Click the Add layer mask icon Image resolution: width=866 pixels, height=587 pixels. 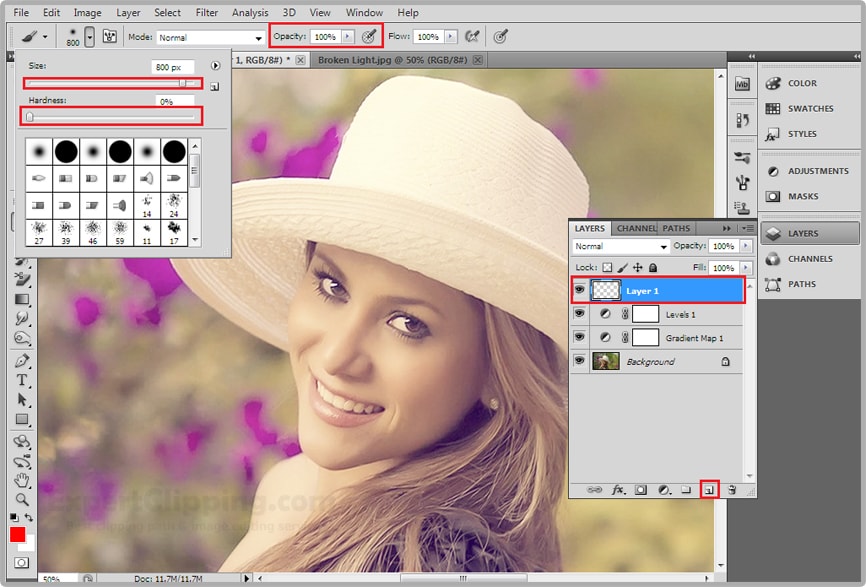click(640, 490)
